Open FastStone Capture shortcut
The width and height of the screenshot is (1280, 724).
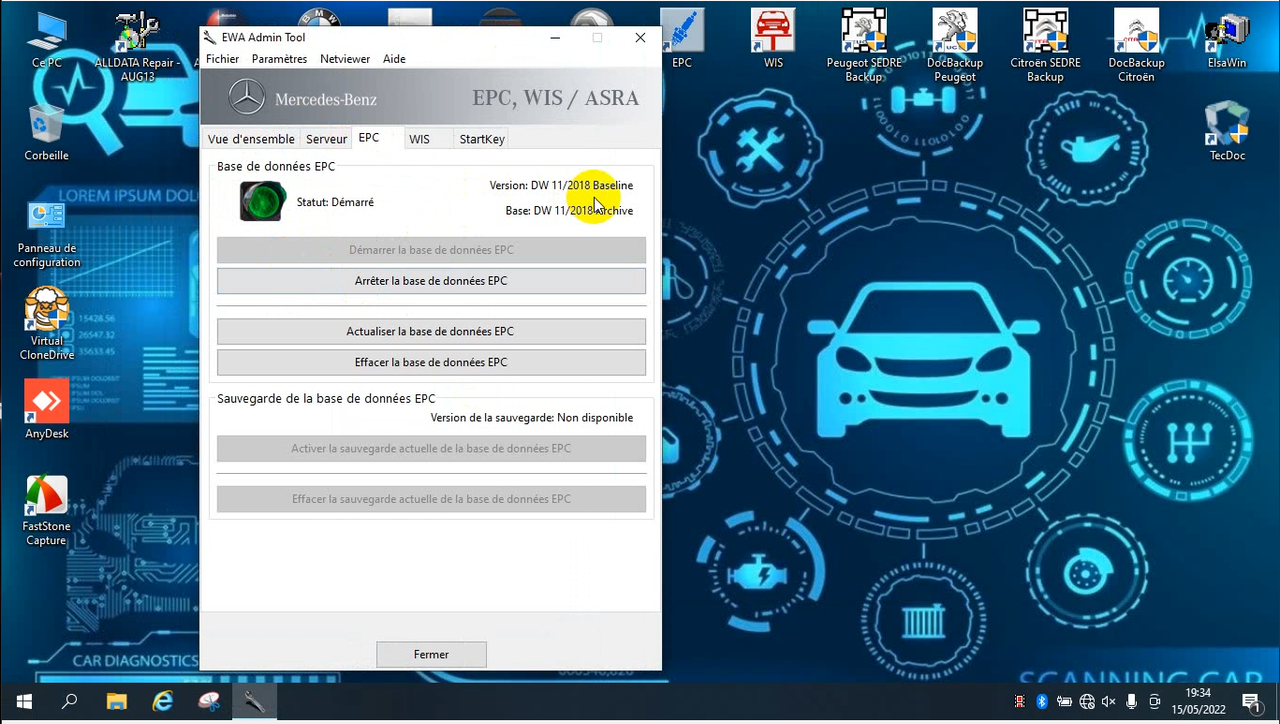point(46,511)
